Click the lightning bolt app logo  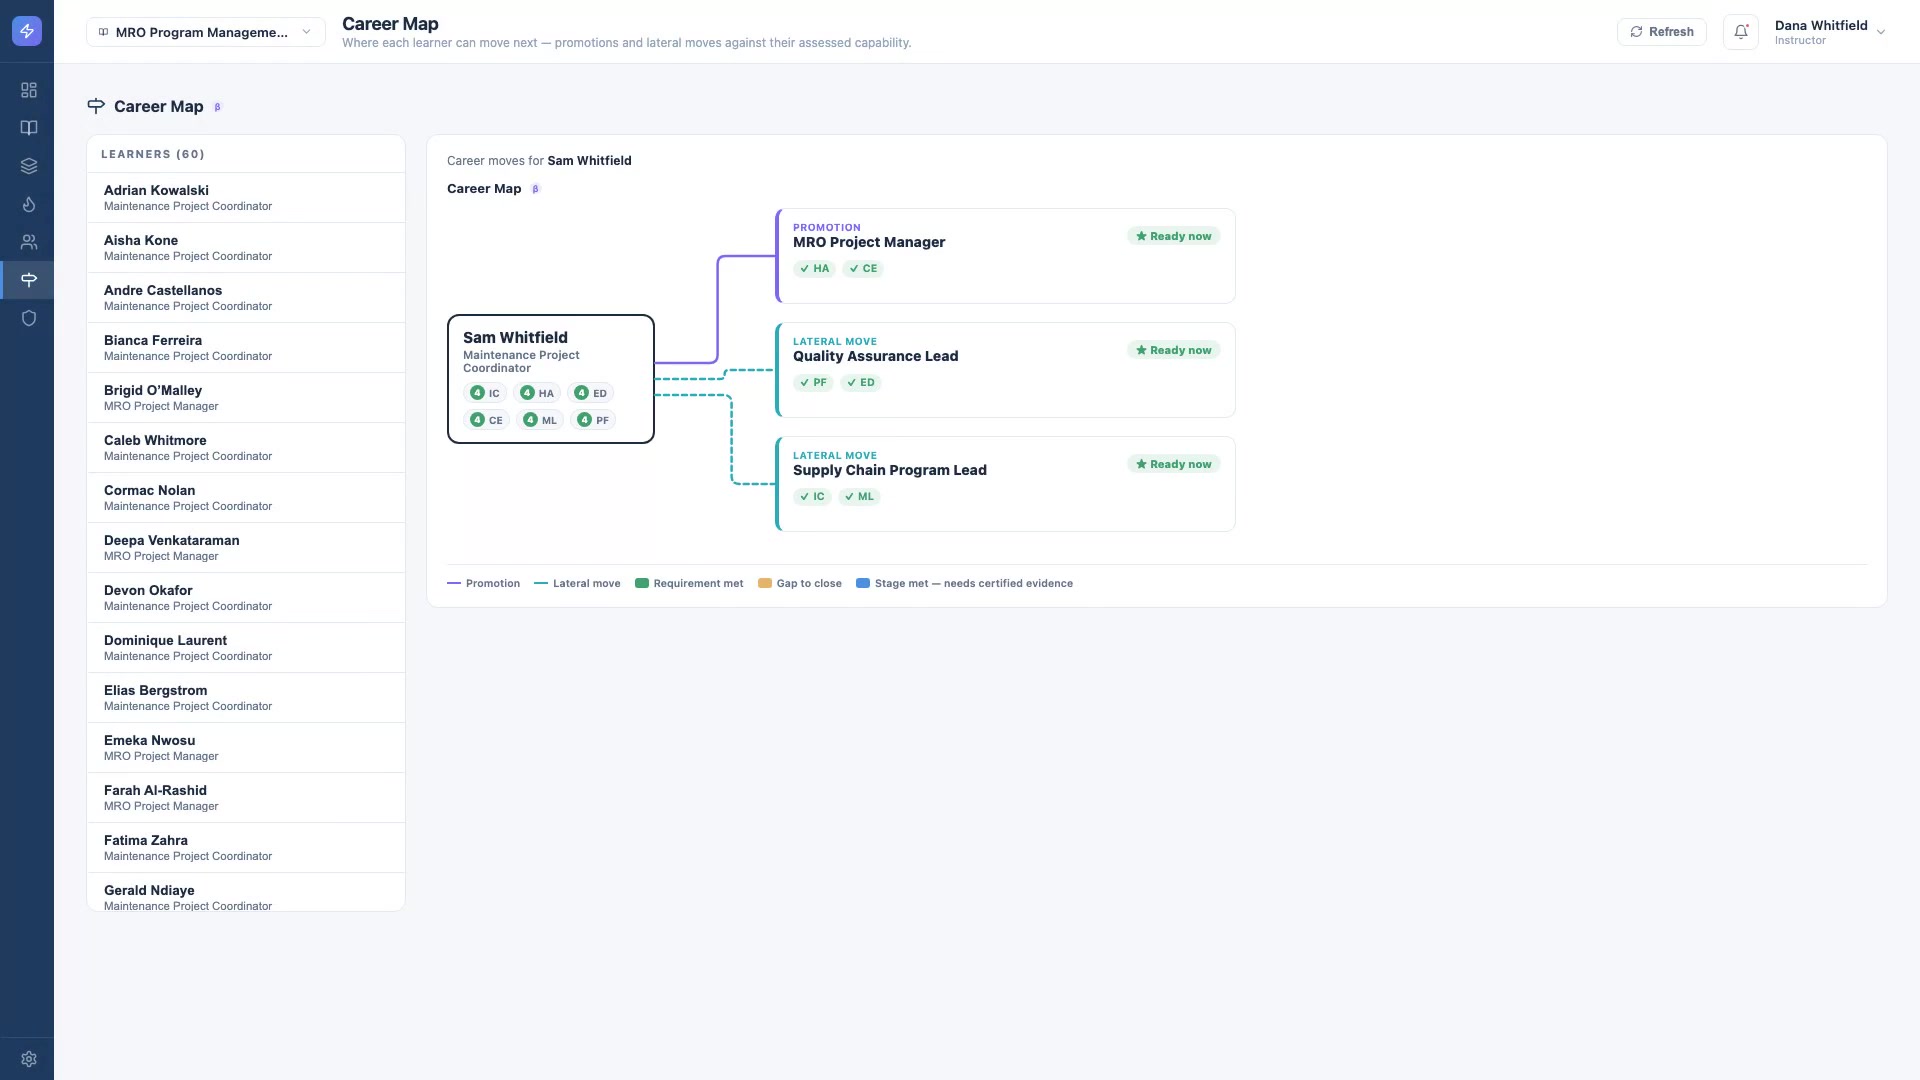coord(27,31)
